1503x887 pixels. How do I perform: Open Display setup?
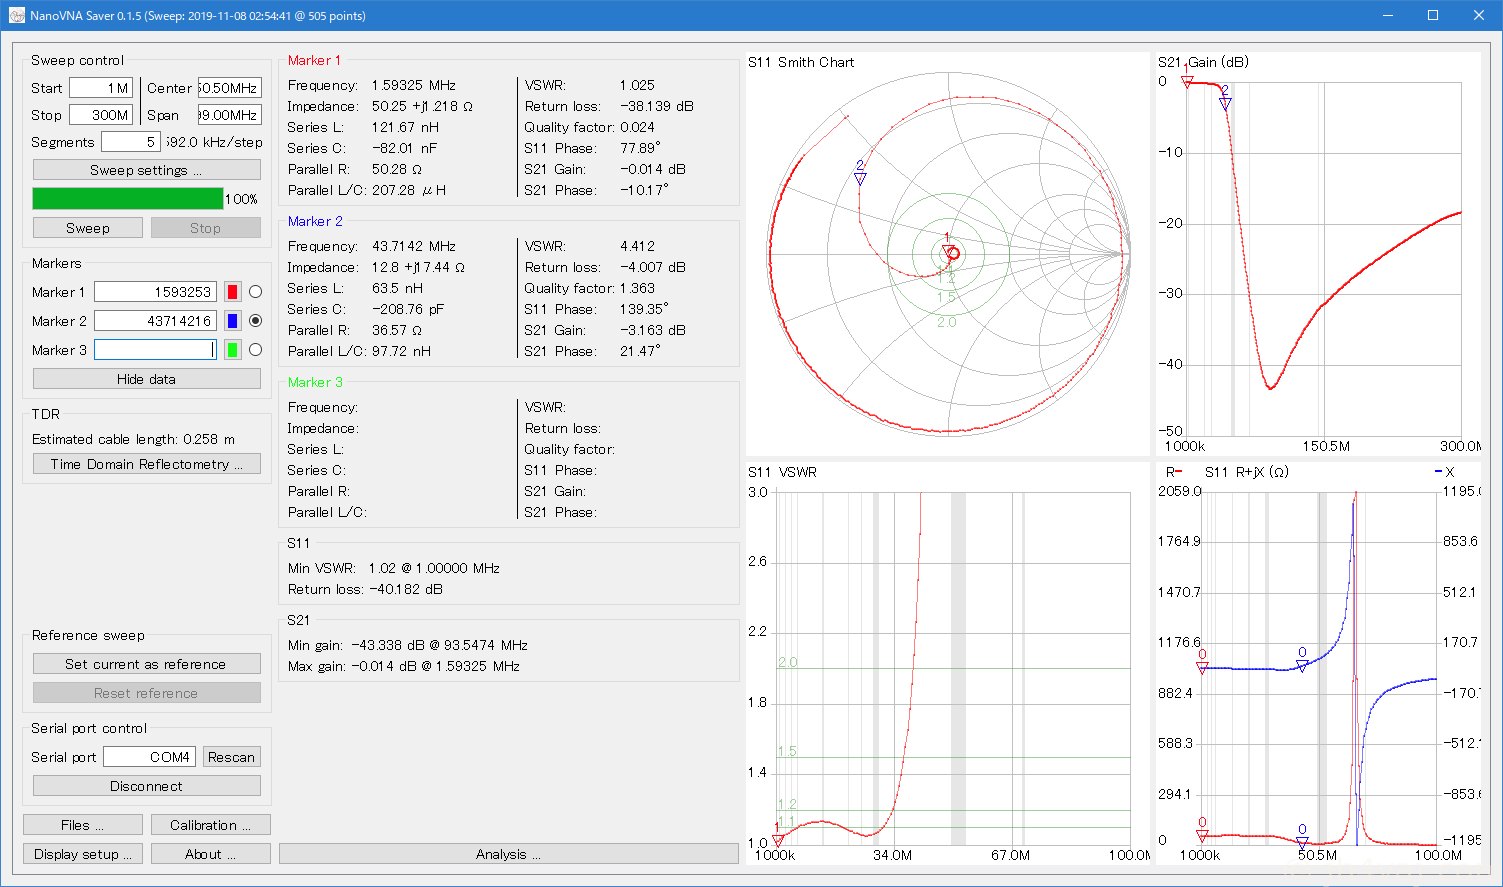tap(83, 854)
